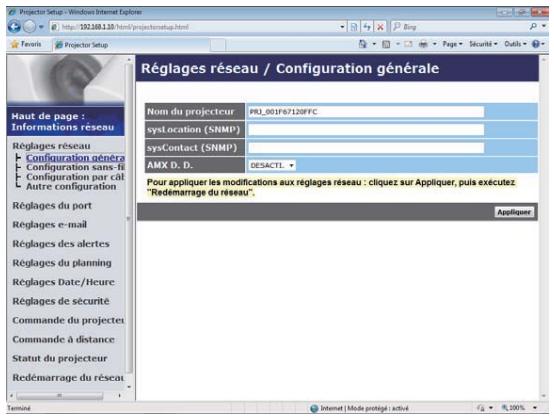Screen dimensions: 554x418
Task: Open the AMX D. D. dropdown
Action: 272,165
